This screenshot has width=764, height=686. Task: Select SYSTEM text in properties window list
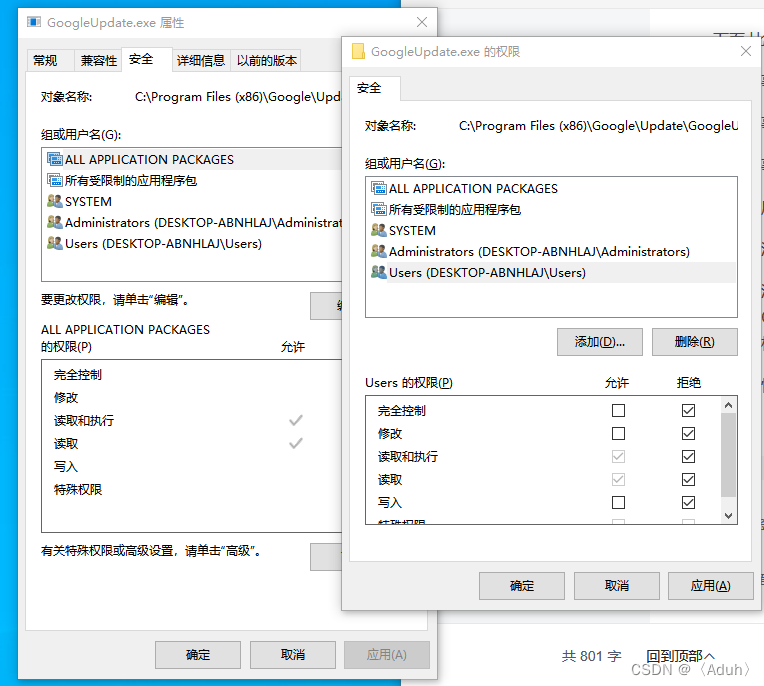coord(88,201)
